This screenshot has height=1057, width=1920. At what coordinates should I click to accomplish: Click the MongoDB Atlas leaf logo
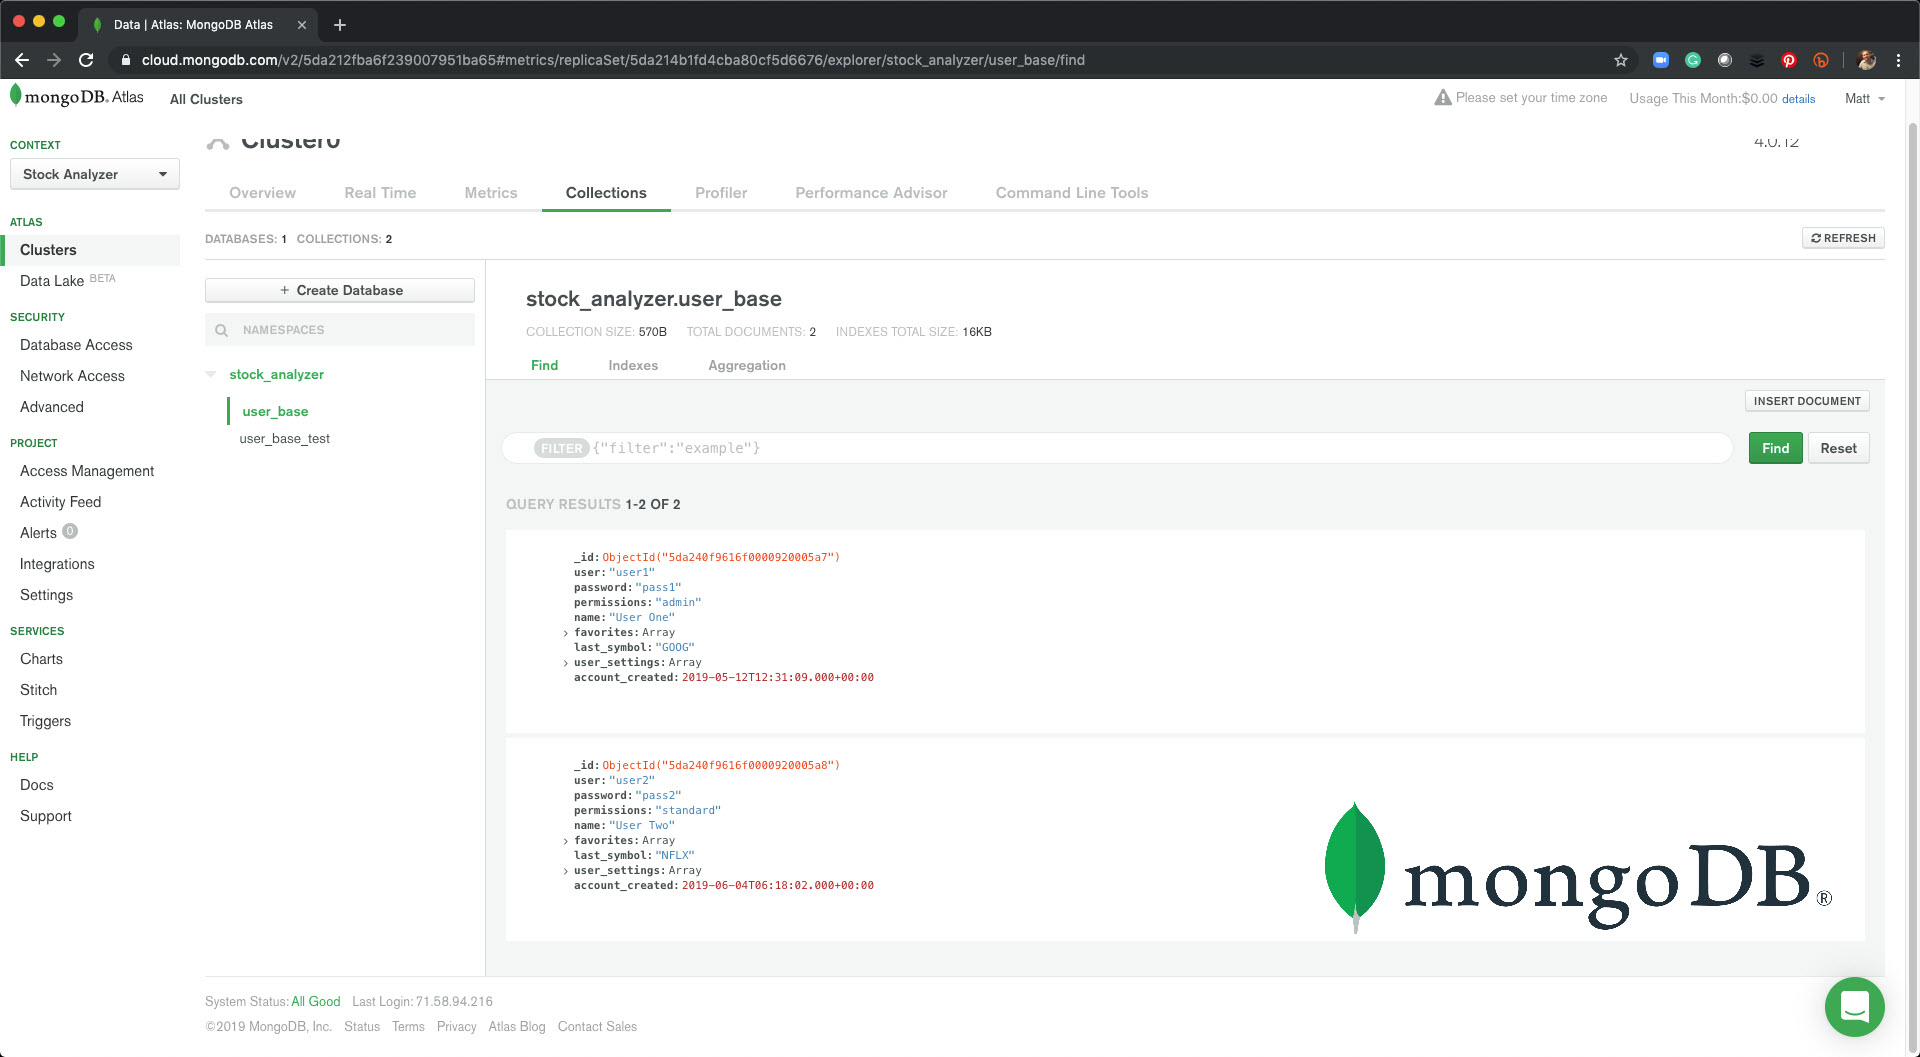[x=15, y=96]
